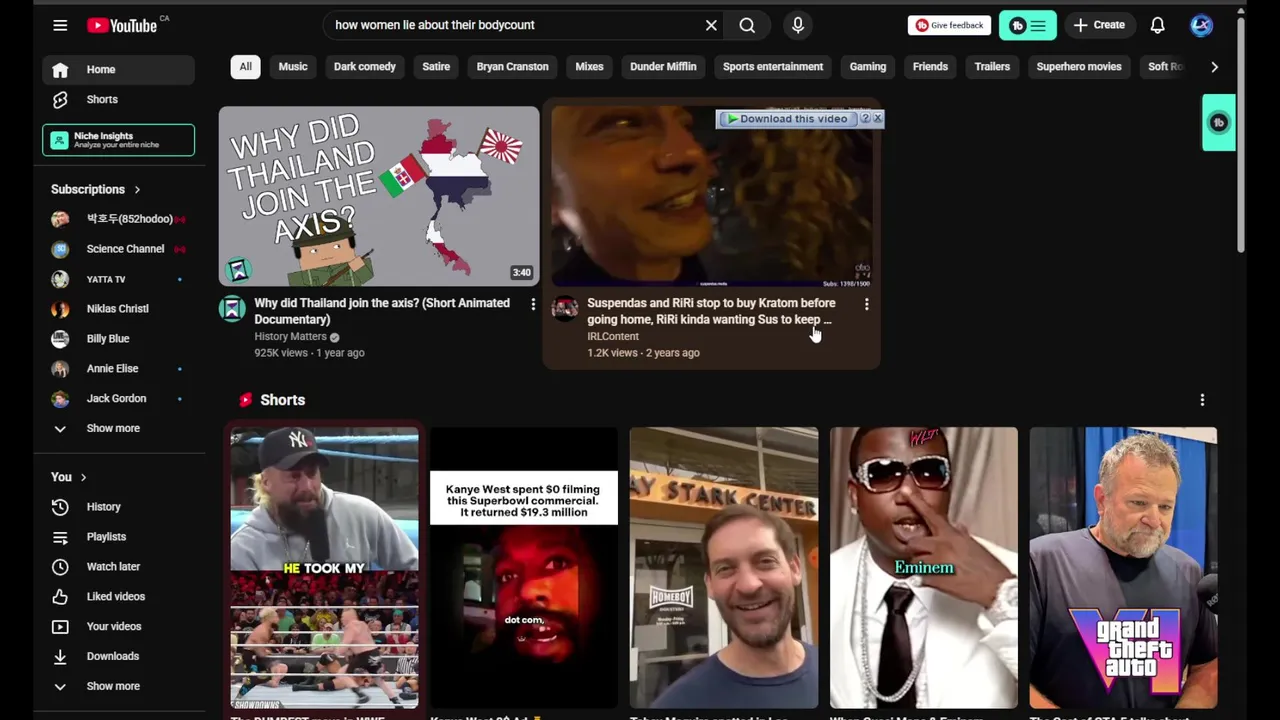Open the account avatar menu

pos(1202,25)
